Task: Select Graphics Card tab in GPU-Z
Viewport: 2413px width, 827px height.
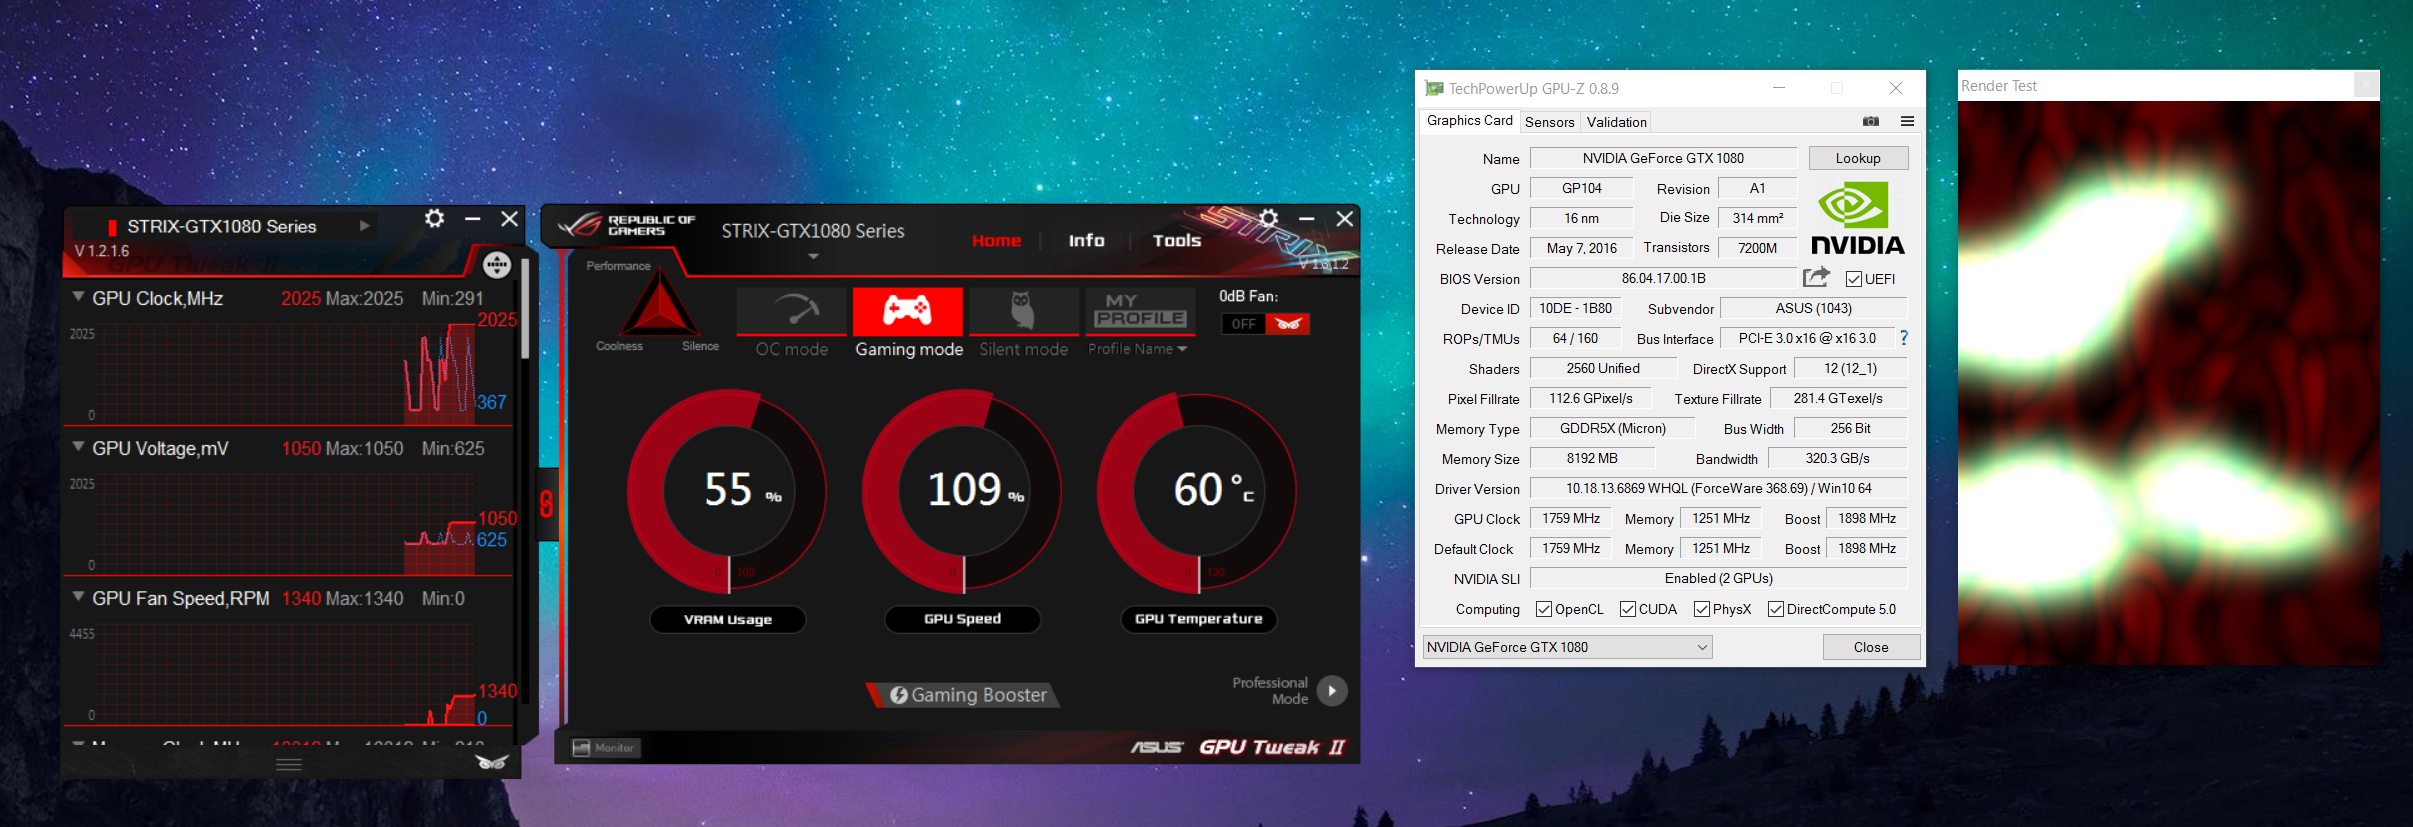Action: 1469,120
